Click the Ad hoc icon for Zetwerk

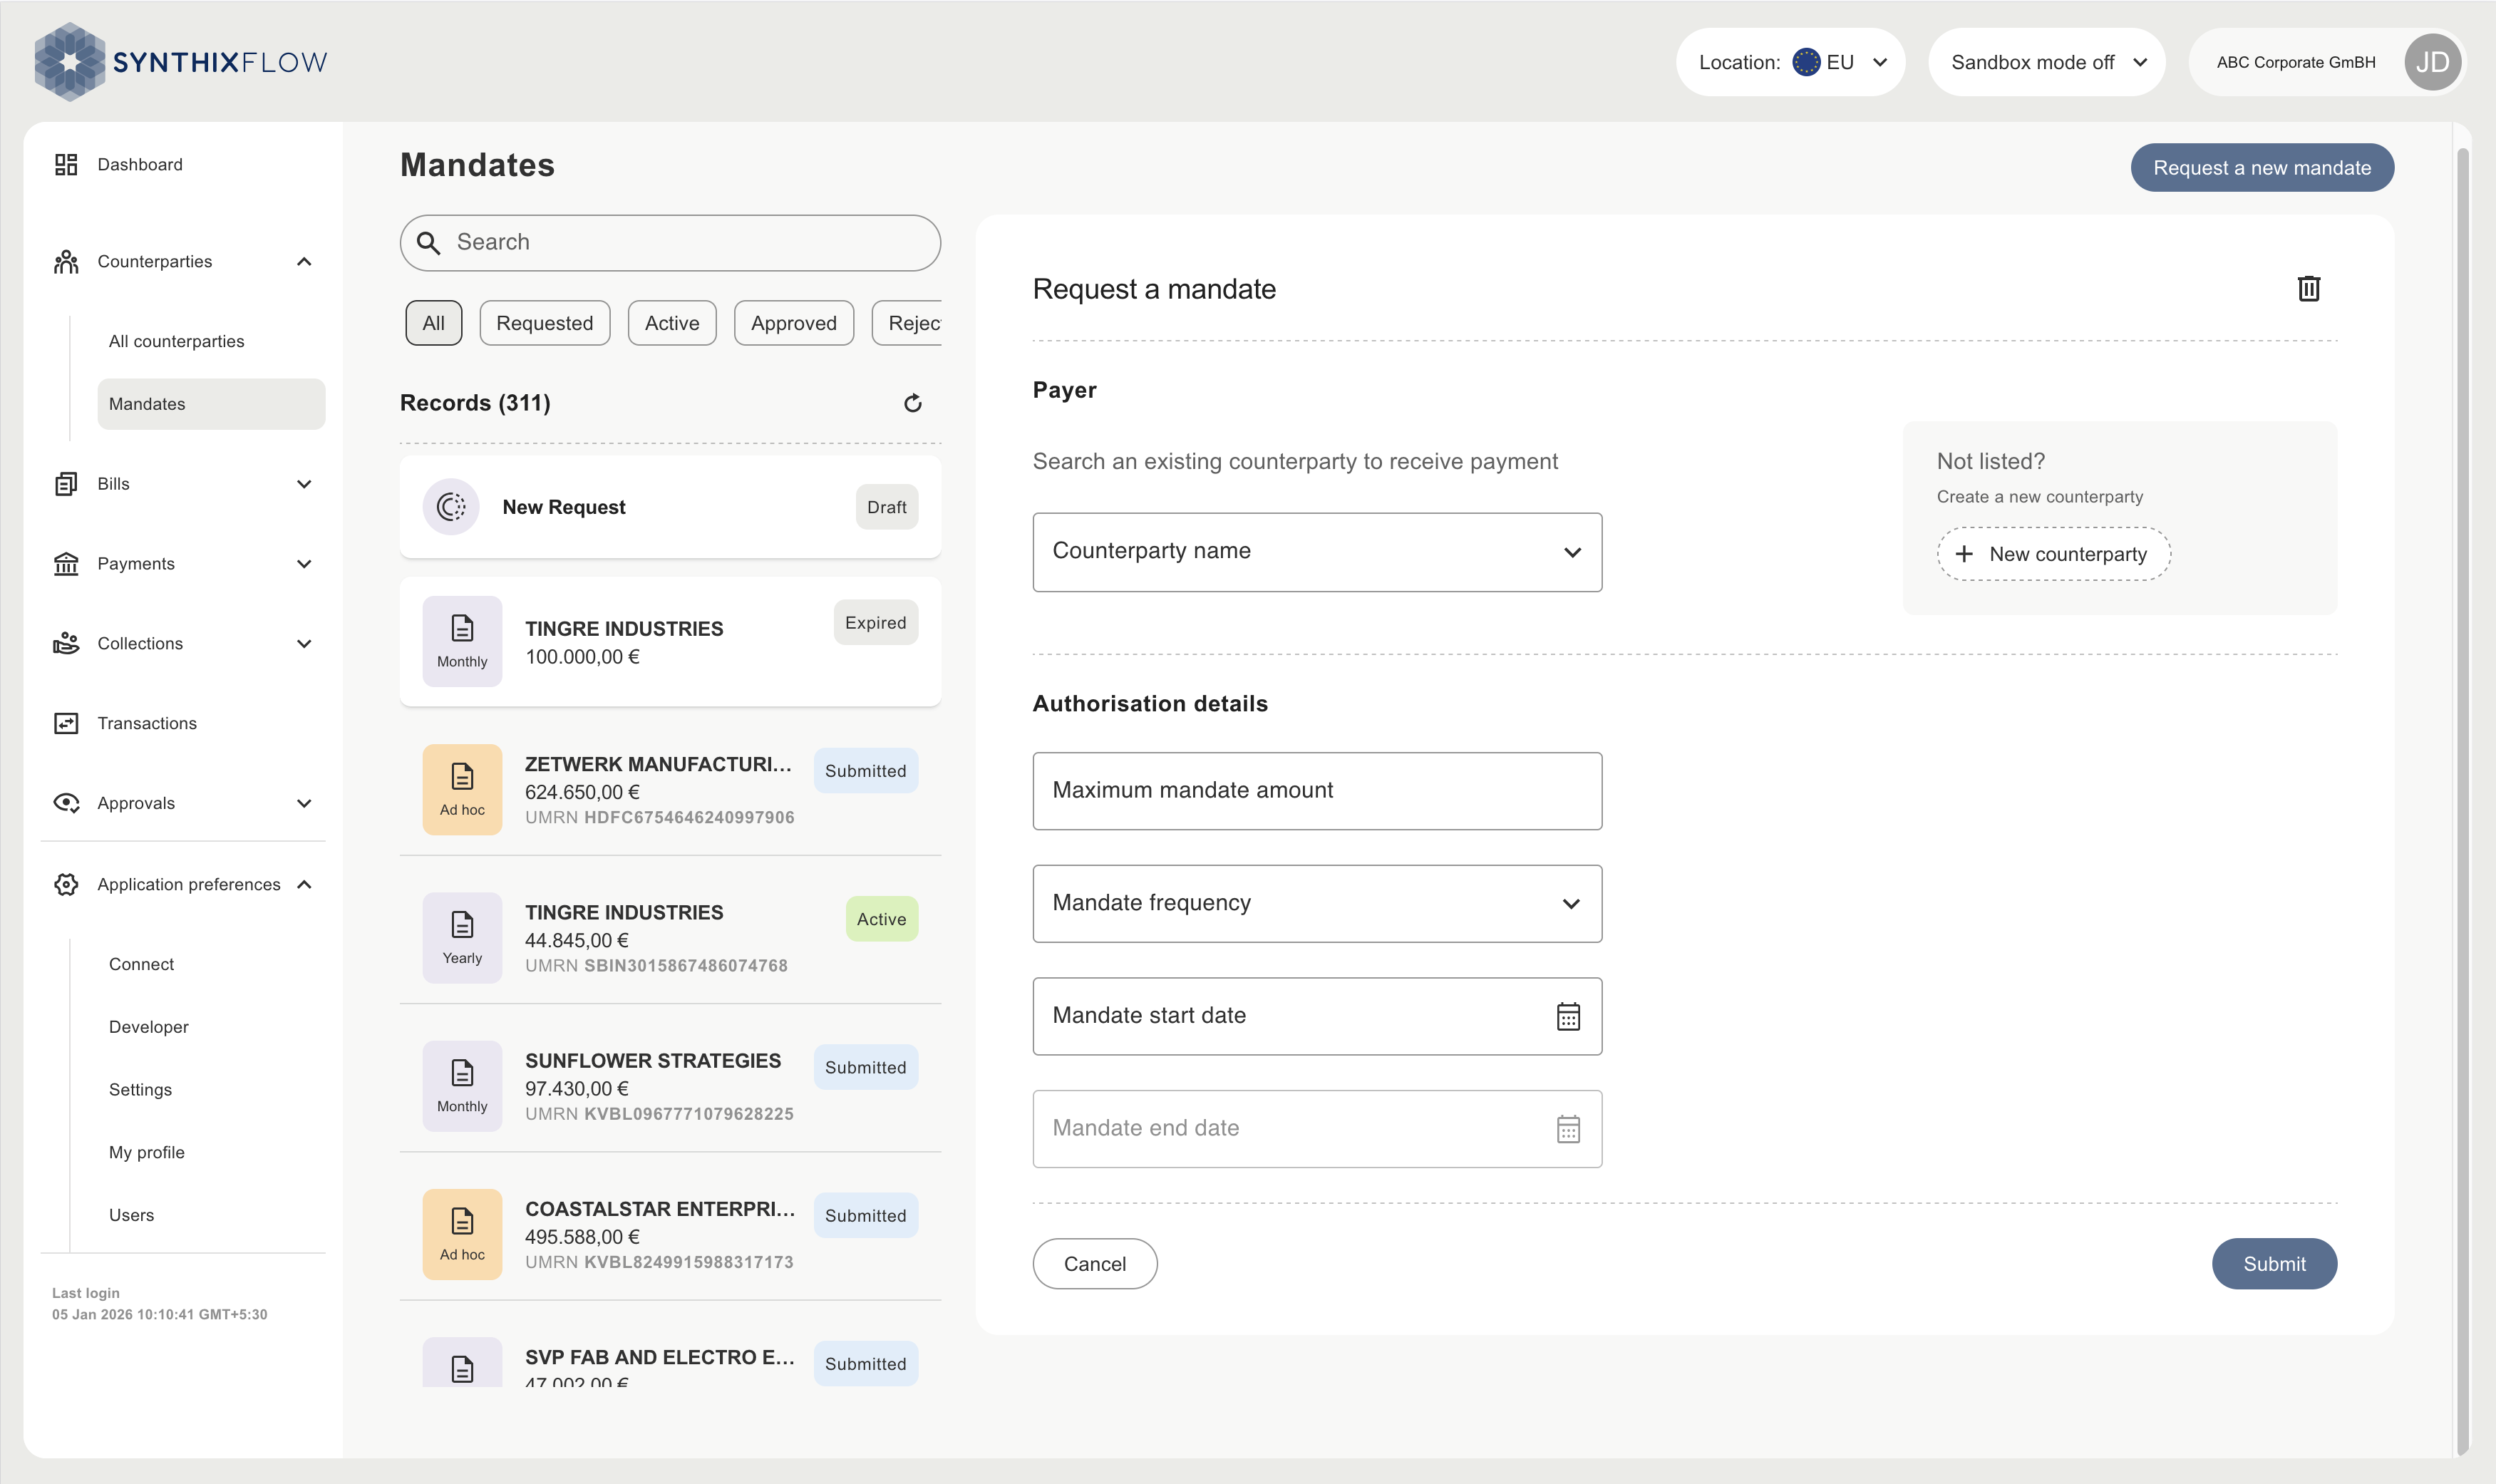(x=462, y=789)
